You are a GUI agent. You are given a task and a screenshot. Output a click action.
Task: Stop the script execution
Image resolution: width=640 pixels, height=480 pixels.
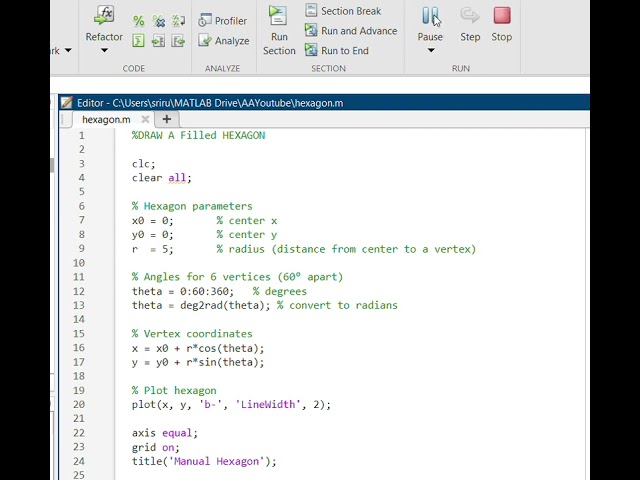[x=502, y=24]
